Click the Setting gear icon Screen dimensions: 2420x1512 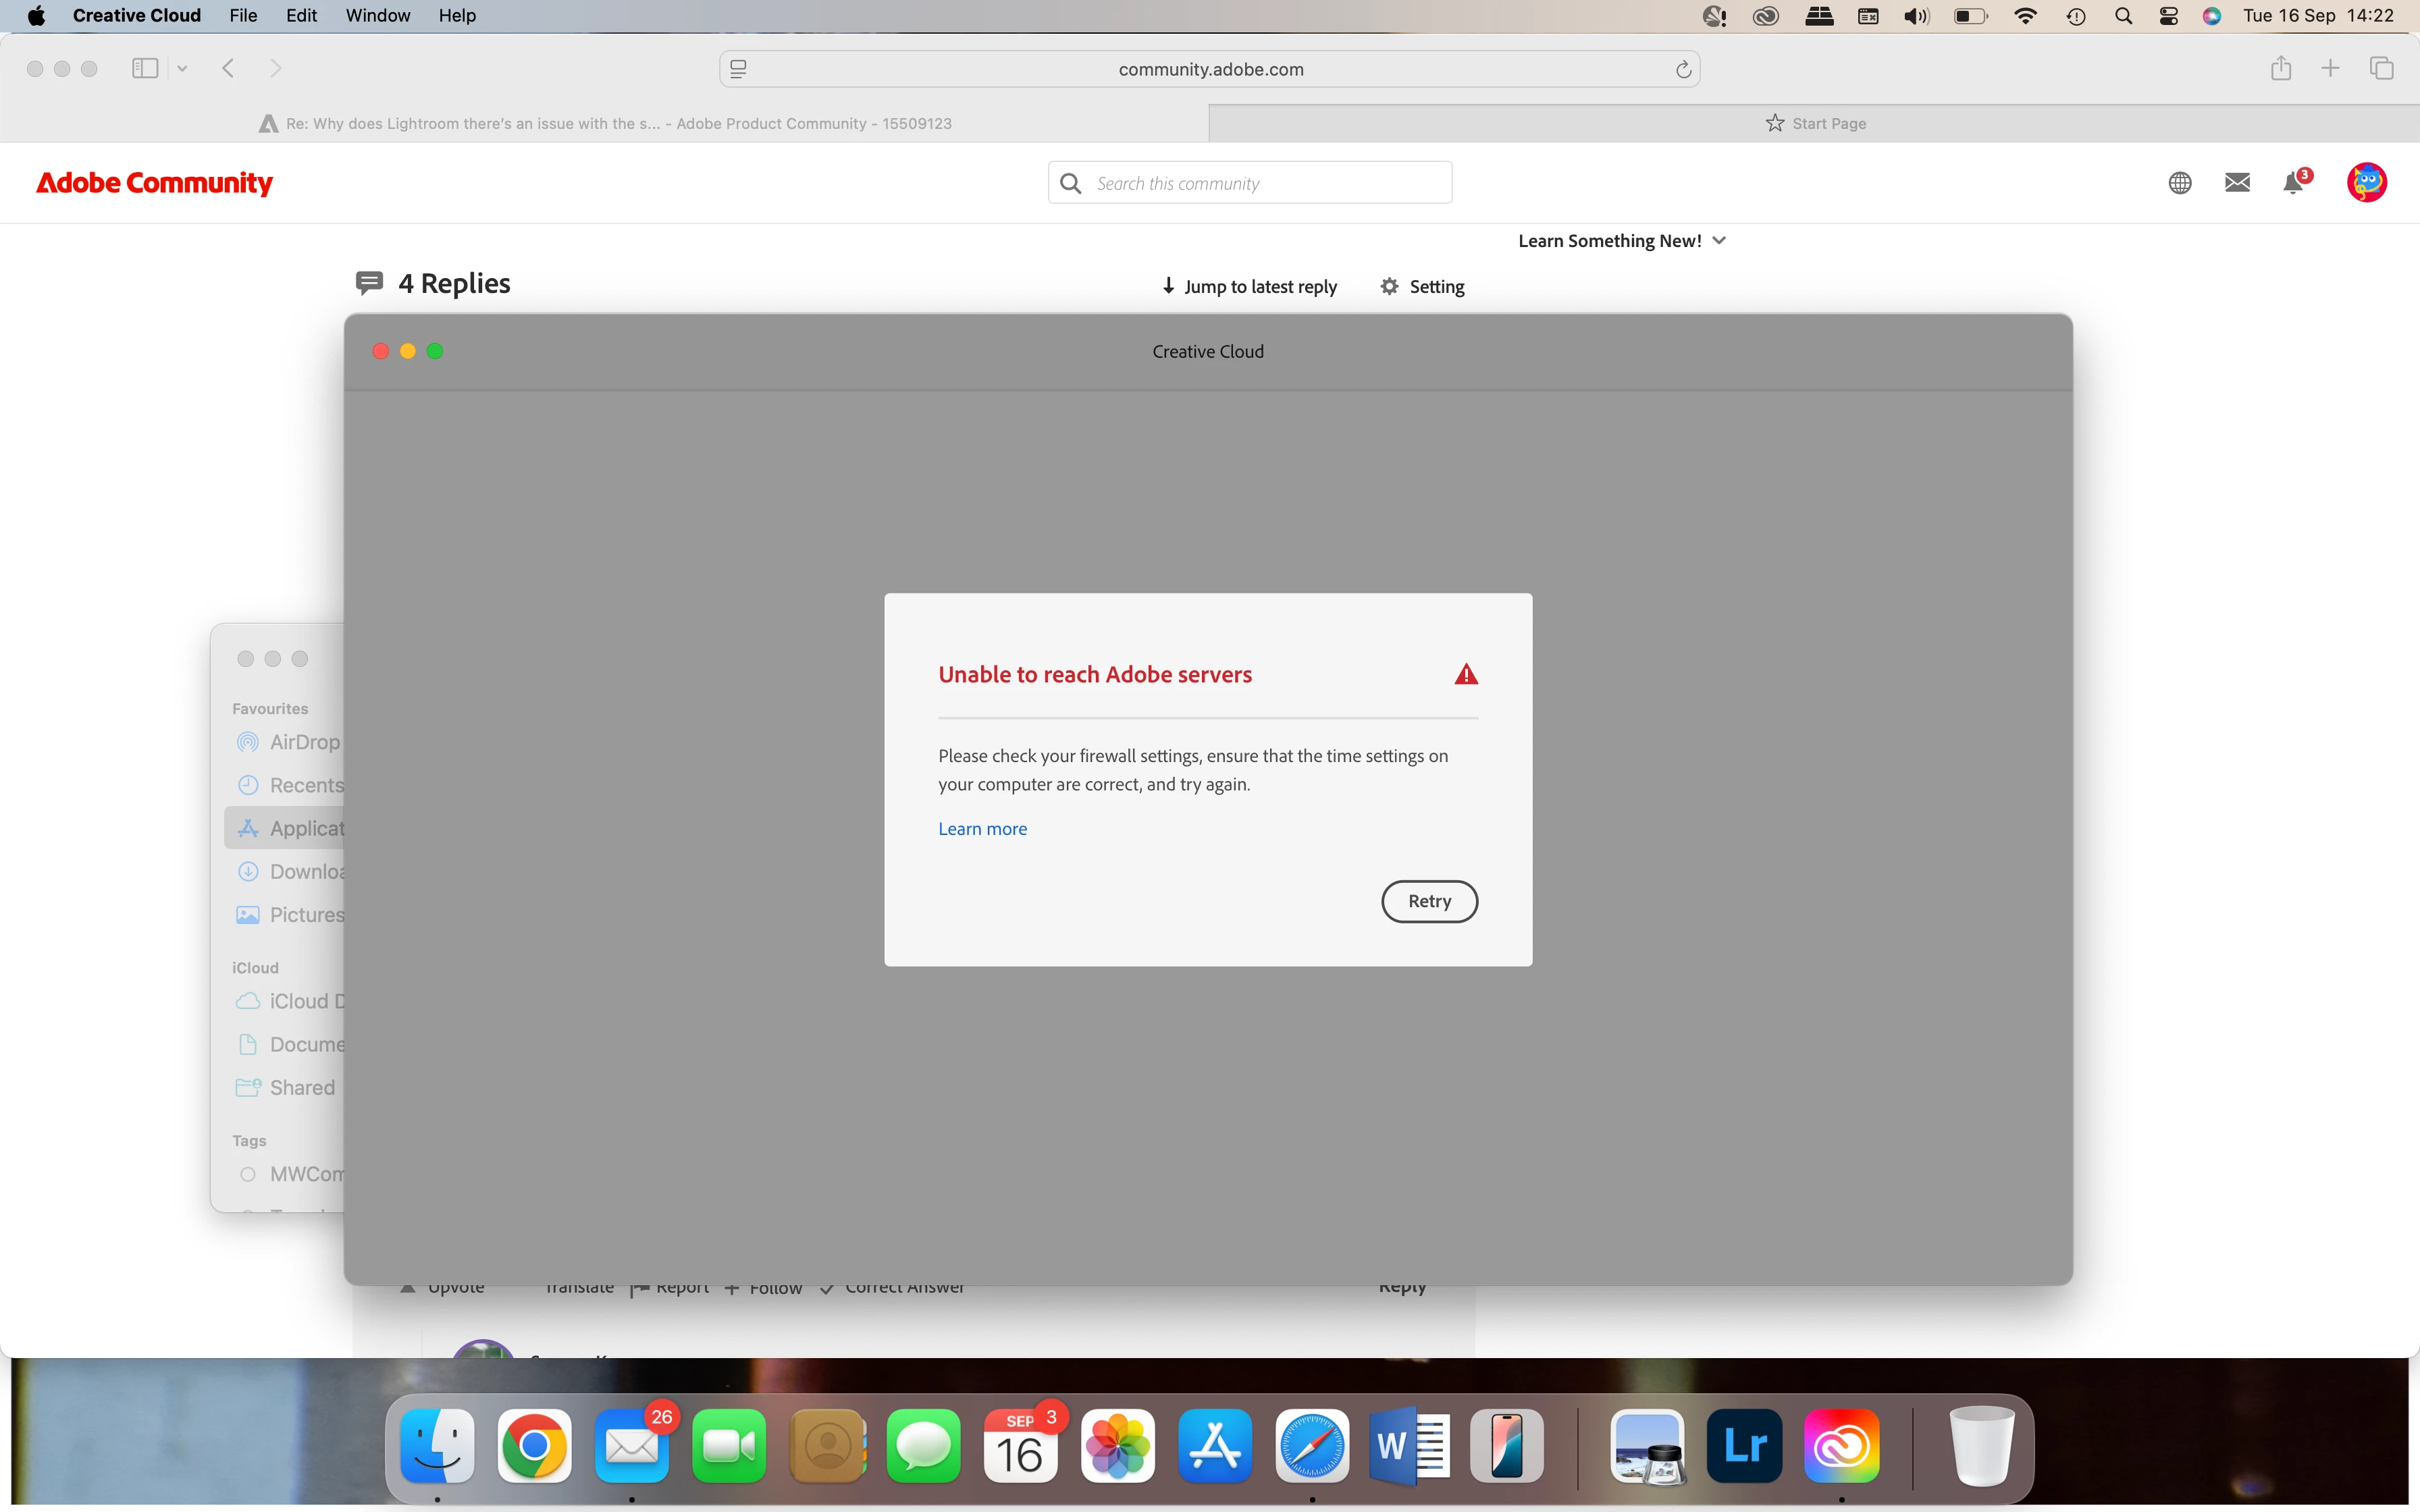click(1389, 286)
